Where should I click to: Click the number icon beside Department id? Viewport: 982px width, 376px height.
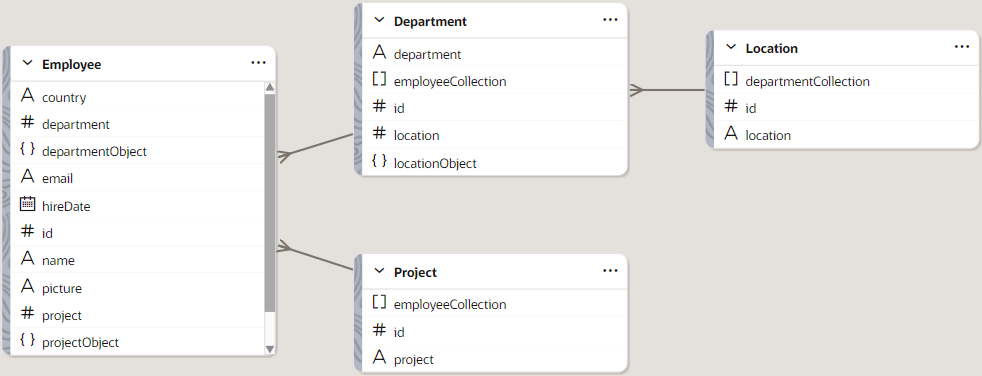coord(379,107)
